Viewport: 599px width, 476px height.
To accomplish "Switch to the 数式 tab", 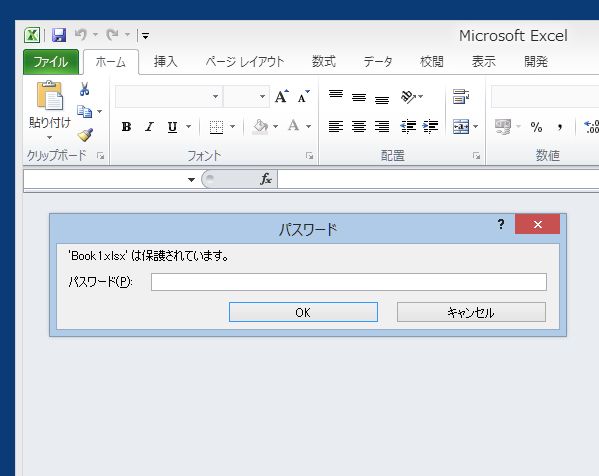I will click(x=324, y=62).
